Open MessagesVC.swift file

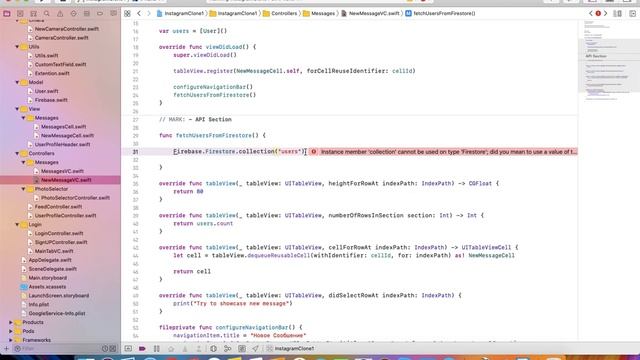(62, 171)
